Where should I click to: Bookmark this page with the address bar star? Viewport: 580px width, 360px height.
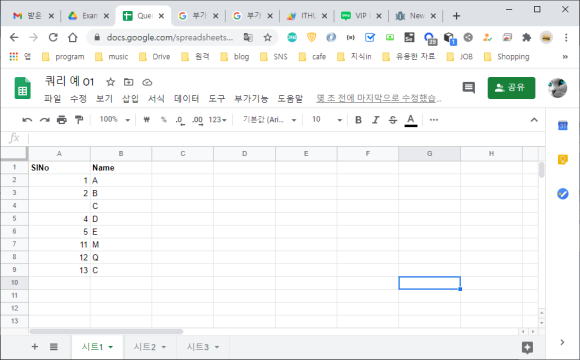point(268,37)
